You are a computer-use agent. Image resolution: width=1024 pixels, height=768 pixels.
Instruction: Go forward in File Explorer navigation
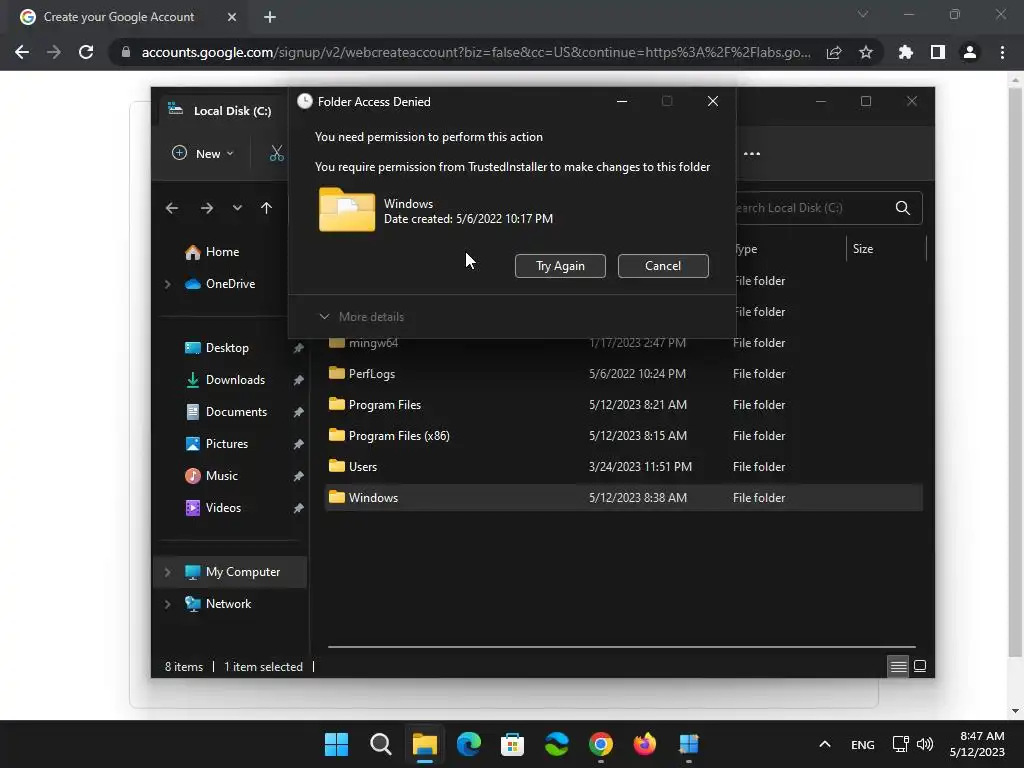[207, 208]
